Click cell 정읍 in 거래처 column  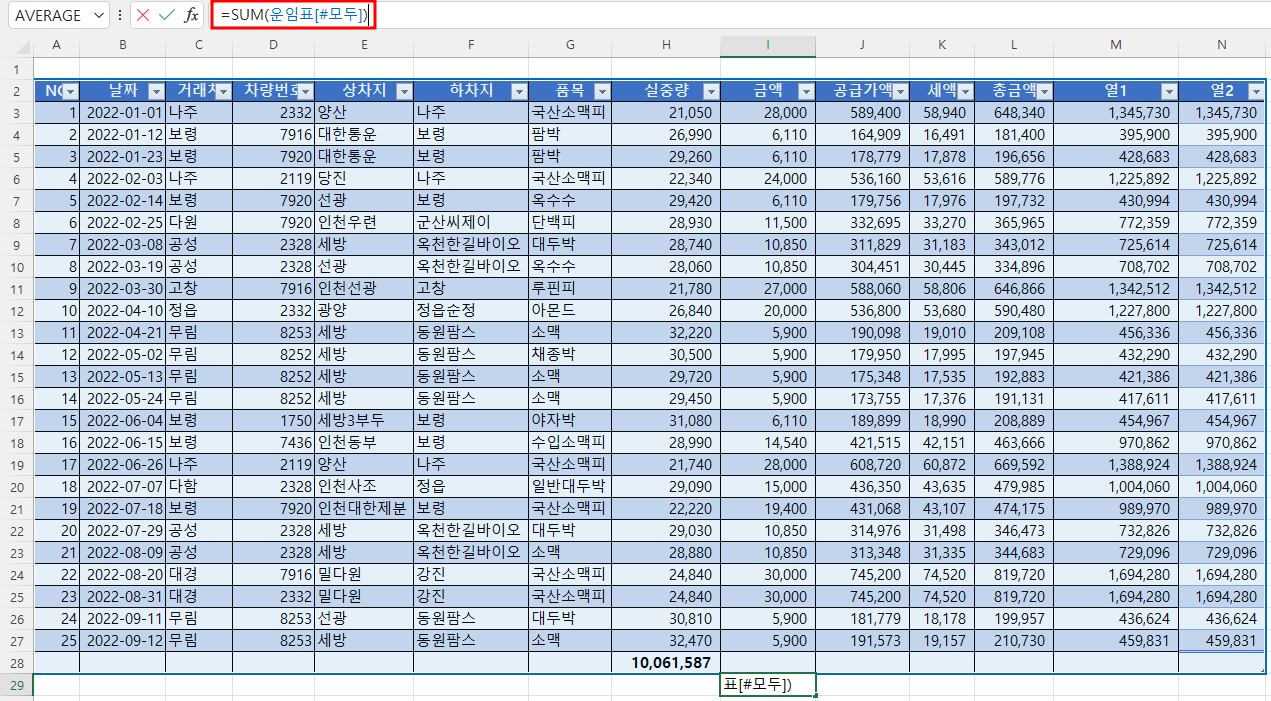coord(199,311)
